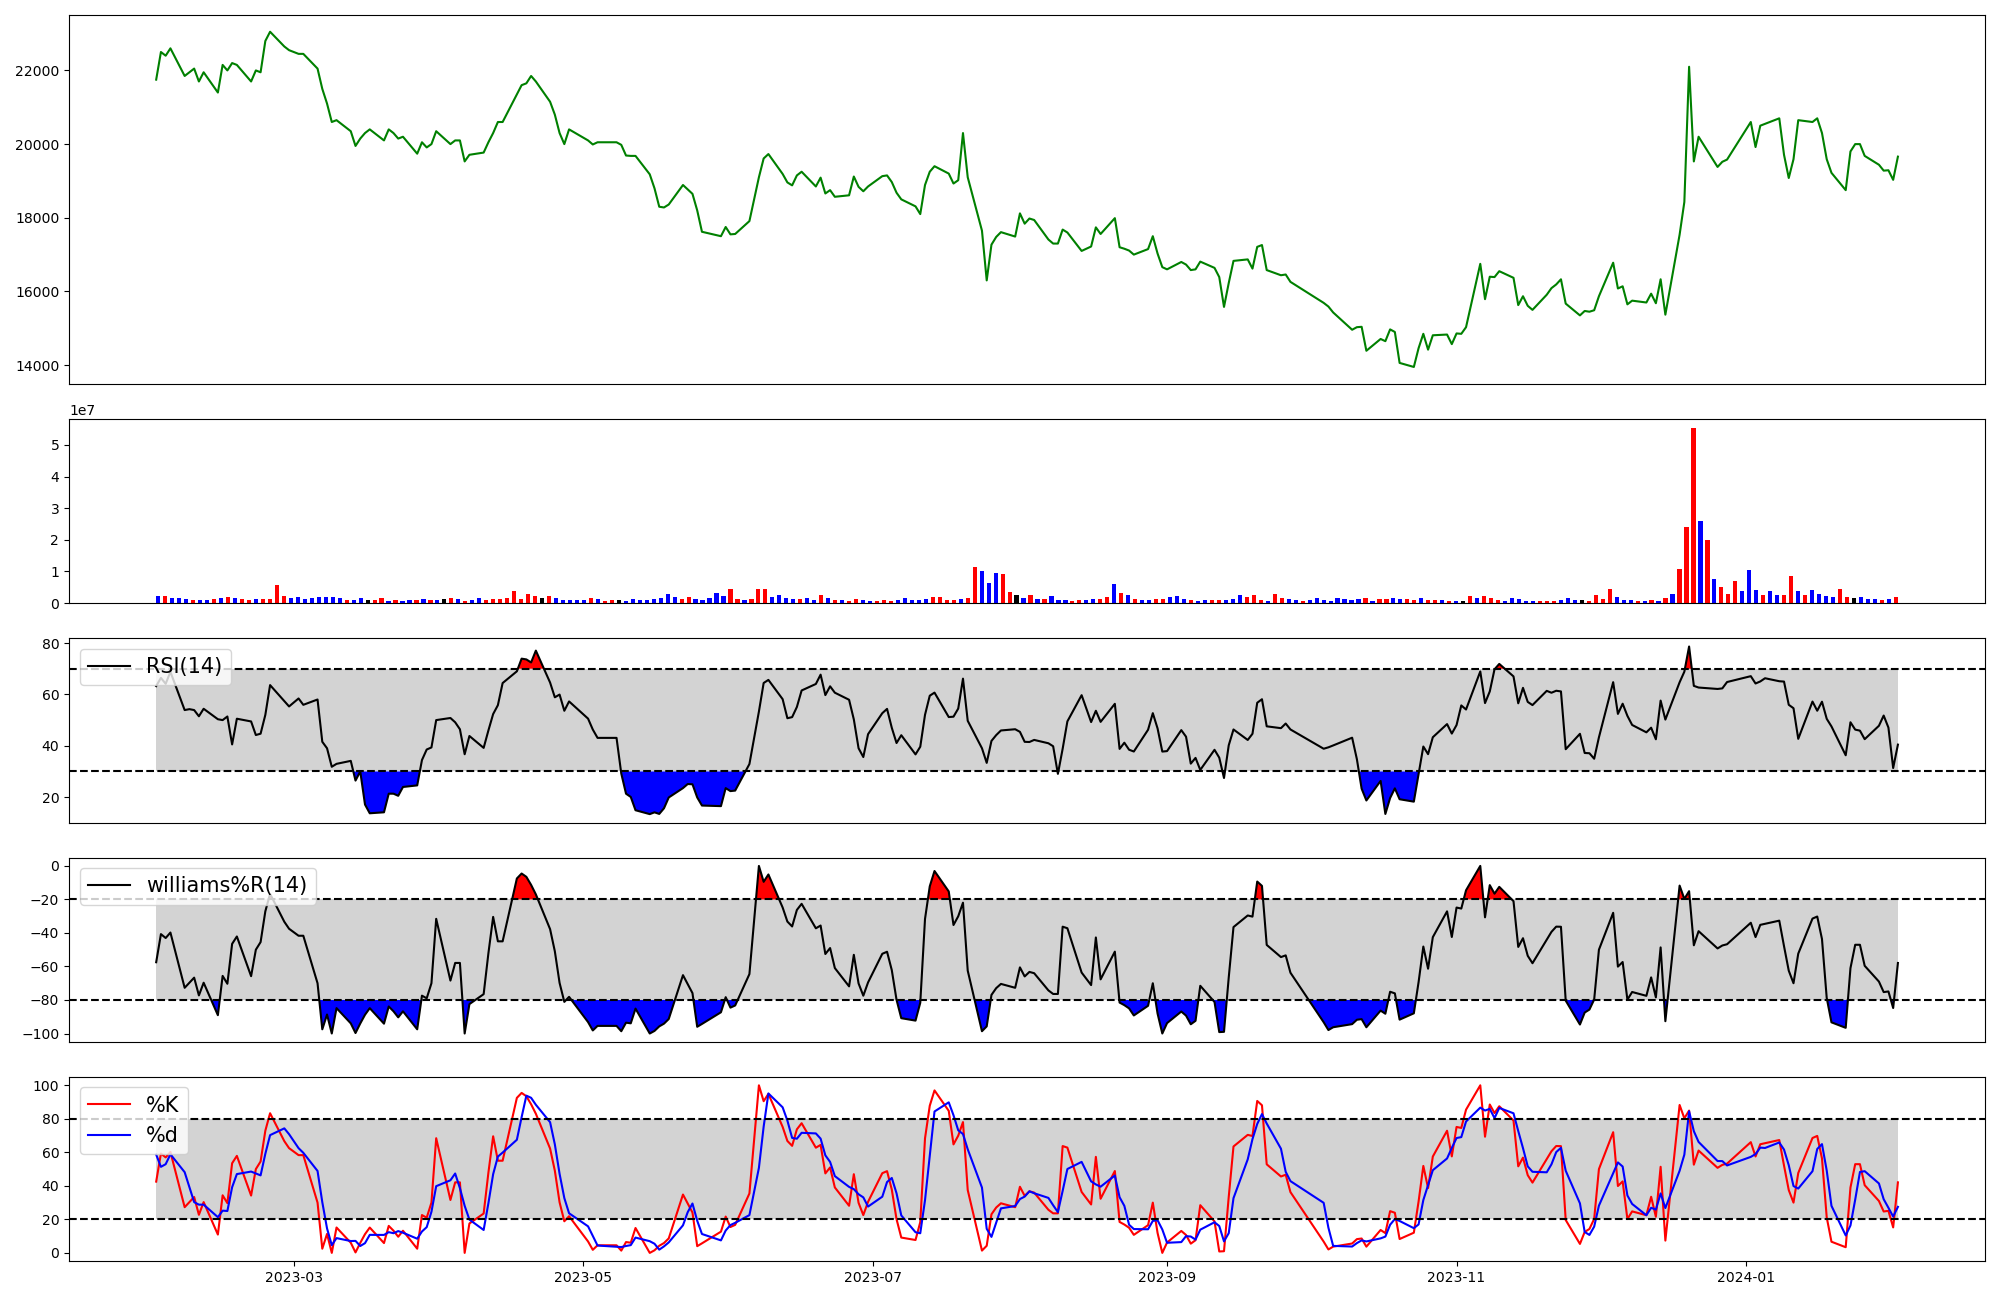Click the %d legend entry

point(162,1134)
